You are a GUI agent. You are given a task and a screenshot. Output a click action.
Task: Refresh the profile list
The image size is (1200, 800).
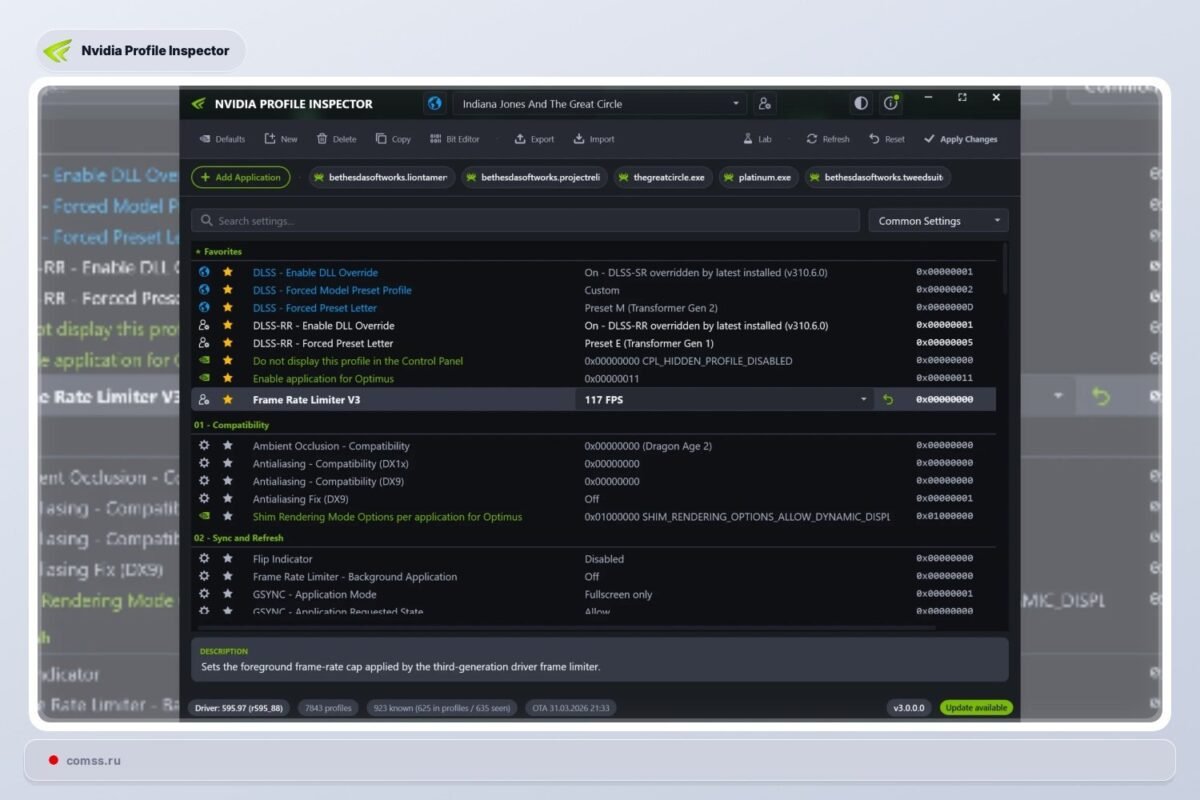click(x=828, y=140)
